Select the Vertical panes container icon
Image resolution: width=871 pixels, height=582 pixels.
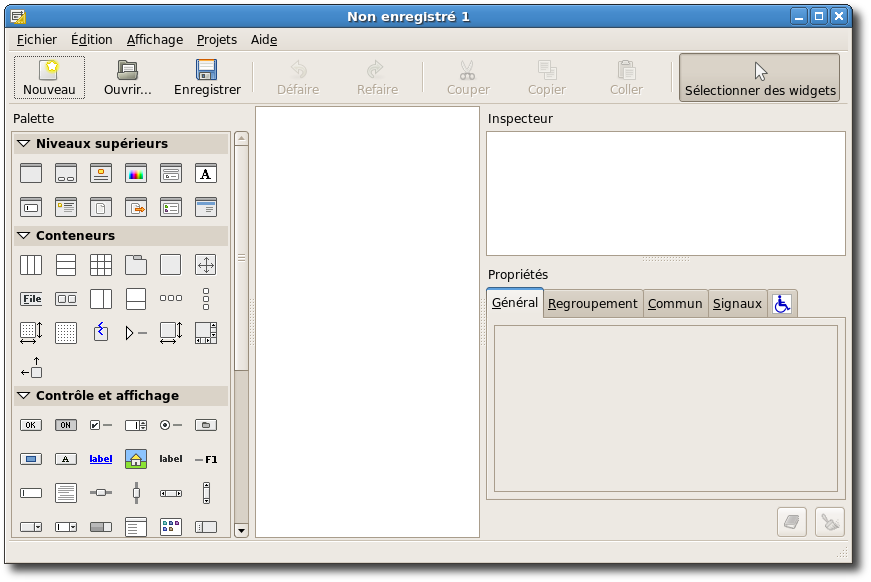[x=136, y=299]
